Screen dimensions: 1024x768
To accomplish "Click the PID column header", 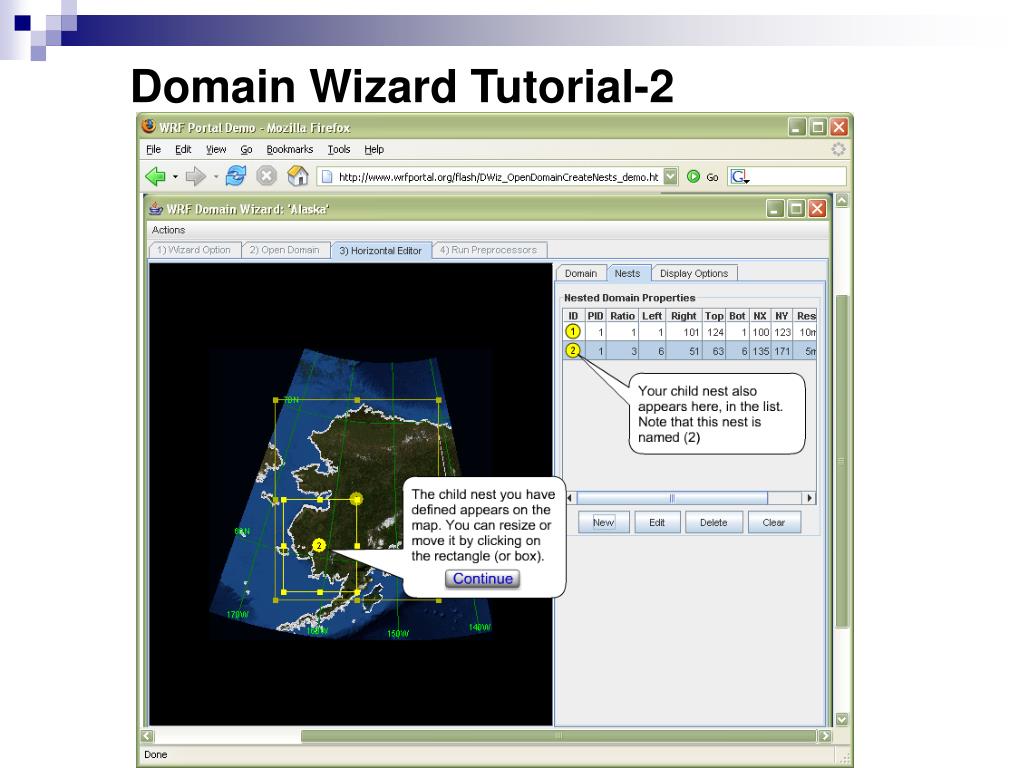I will 596,316.
